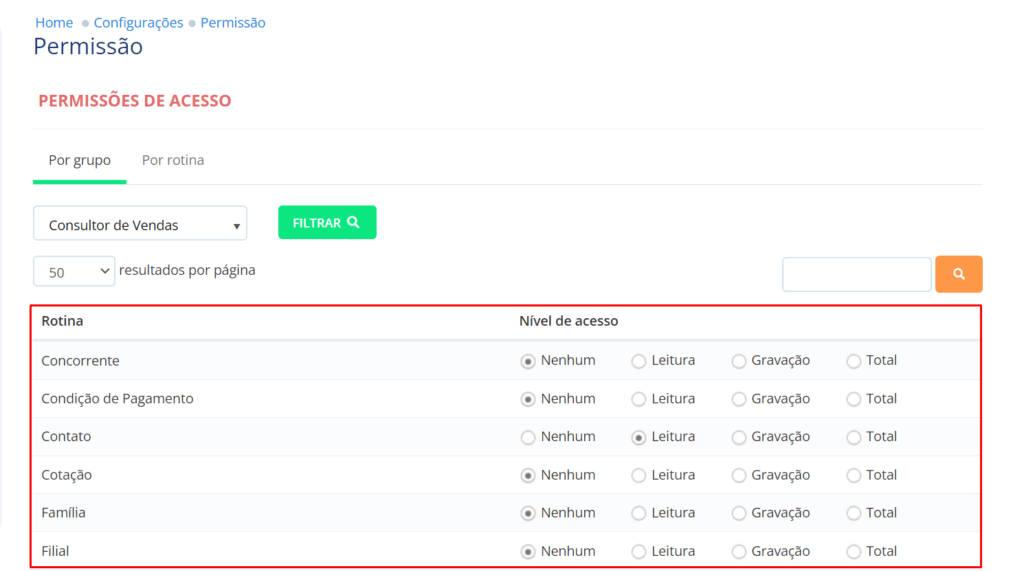Select Leitura for Filial
Viewport: 1024px width, 571px height.
[639, 552]
